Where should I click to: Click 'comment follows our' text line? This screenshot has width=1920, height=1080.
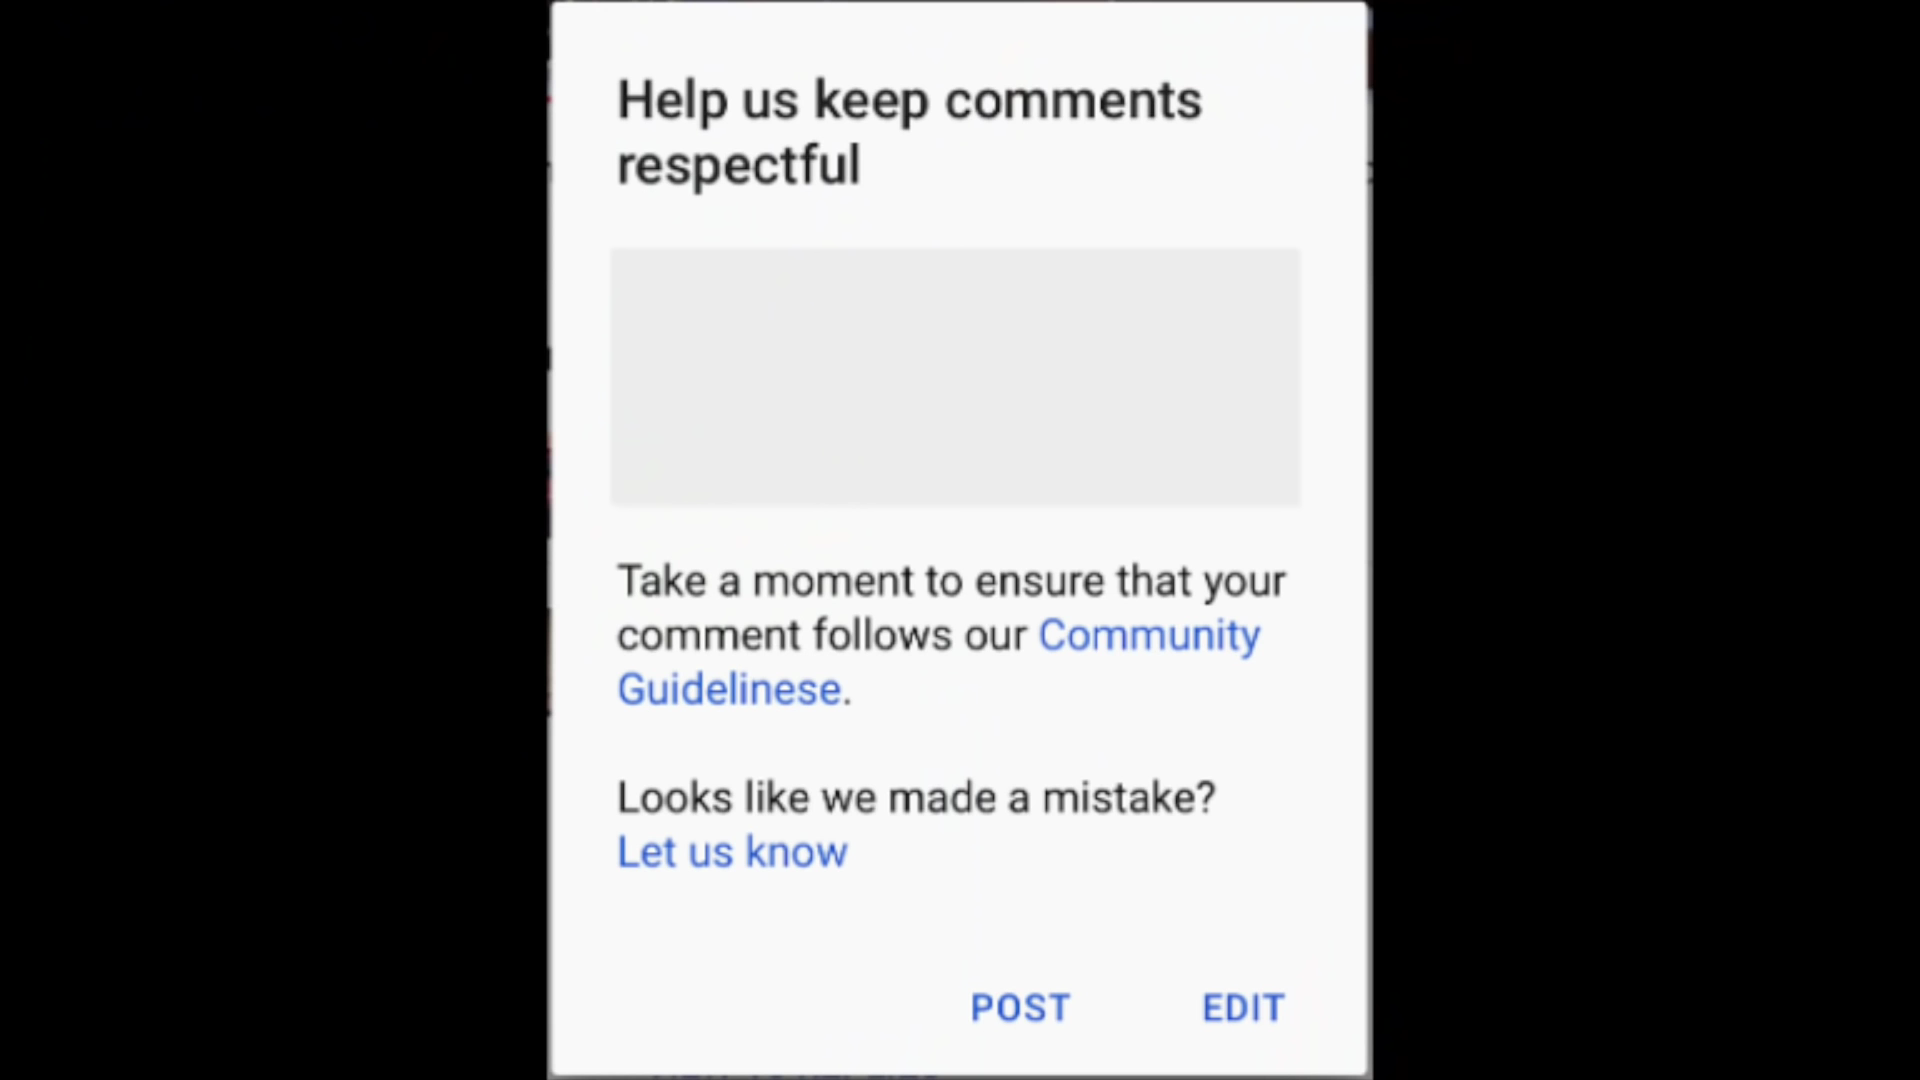(x=821, y=636)
